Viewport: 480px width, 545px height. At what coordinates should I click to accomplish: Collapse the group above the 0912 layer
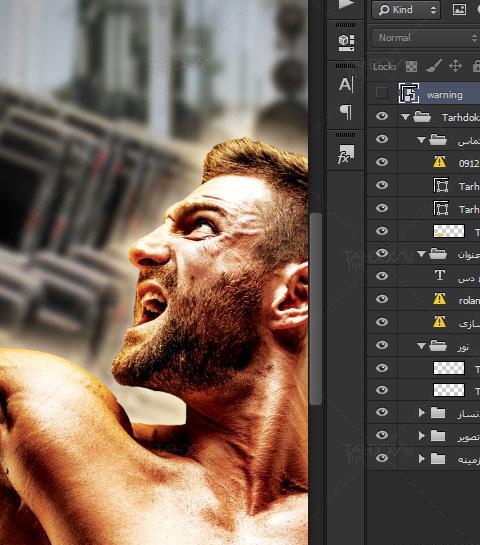(421, 140)
